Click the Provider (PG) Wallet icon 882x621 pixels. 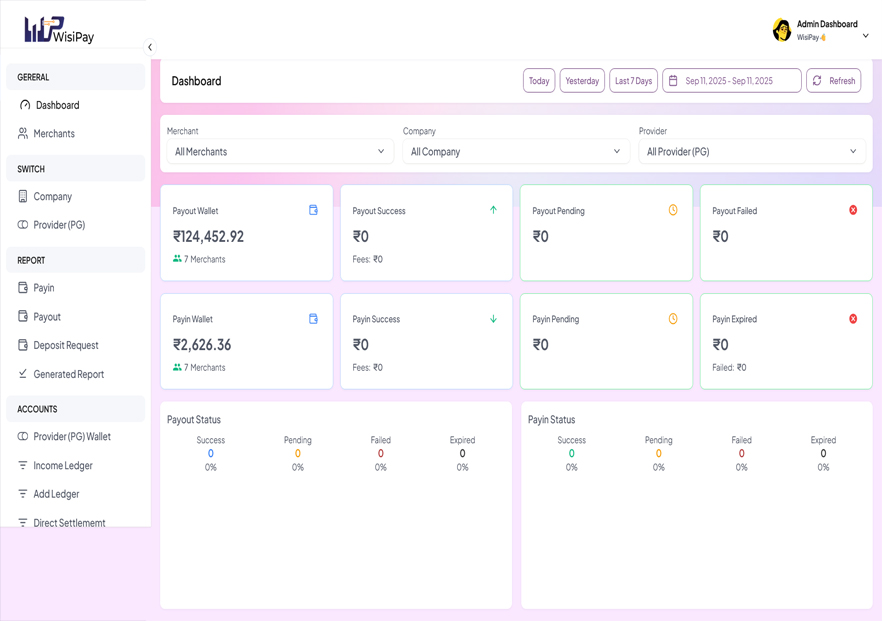point(22,436)
